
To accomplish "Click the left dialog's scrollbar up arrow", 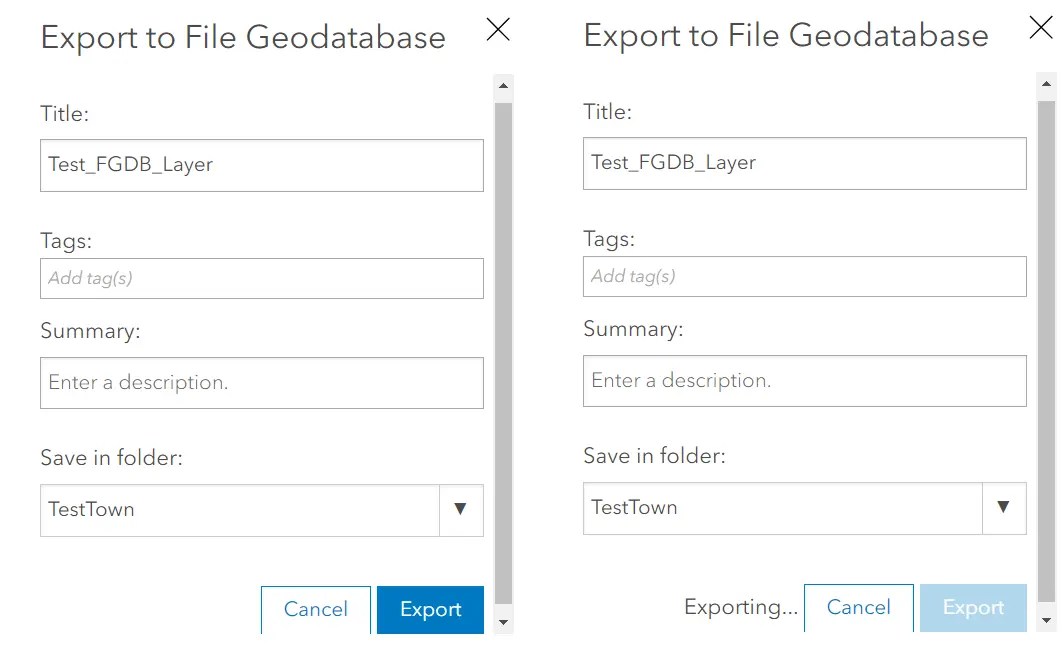I will click(x=503, y=84).
